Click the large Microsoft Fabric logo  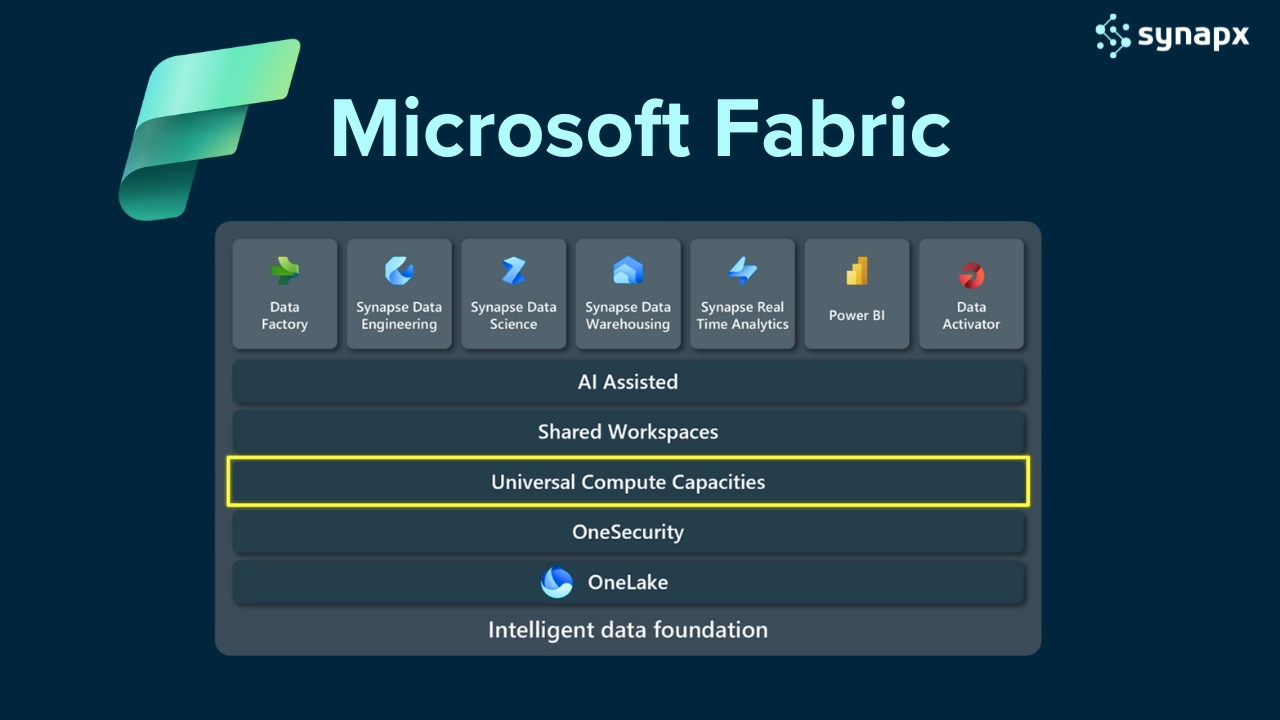tap(209, 129)
